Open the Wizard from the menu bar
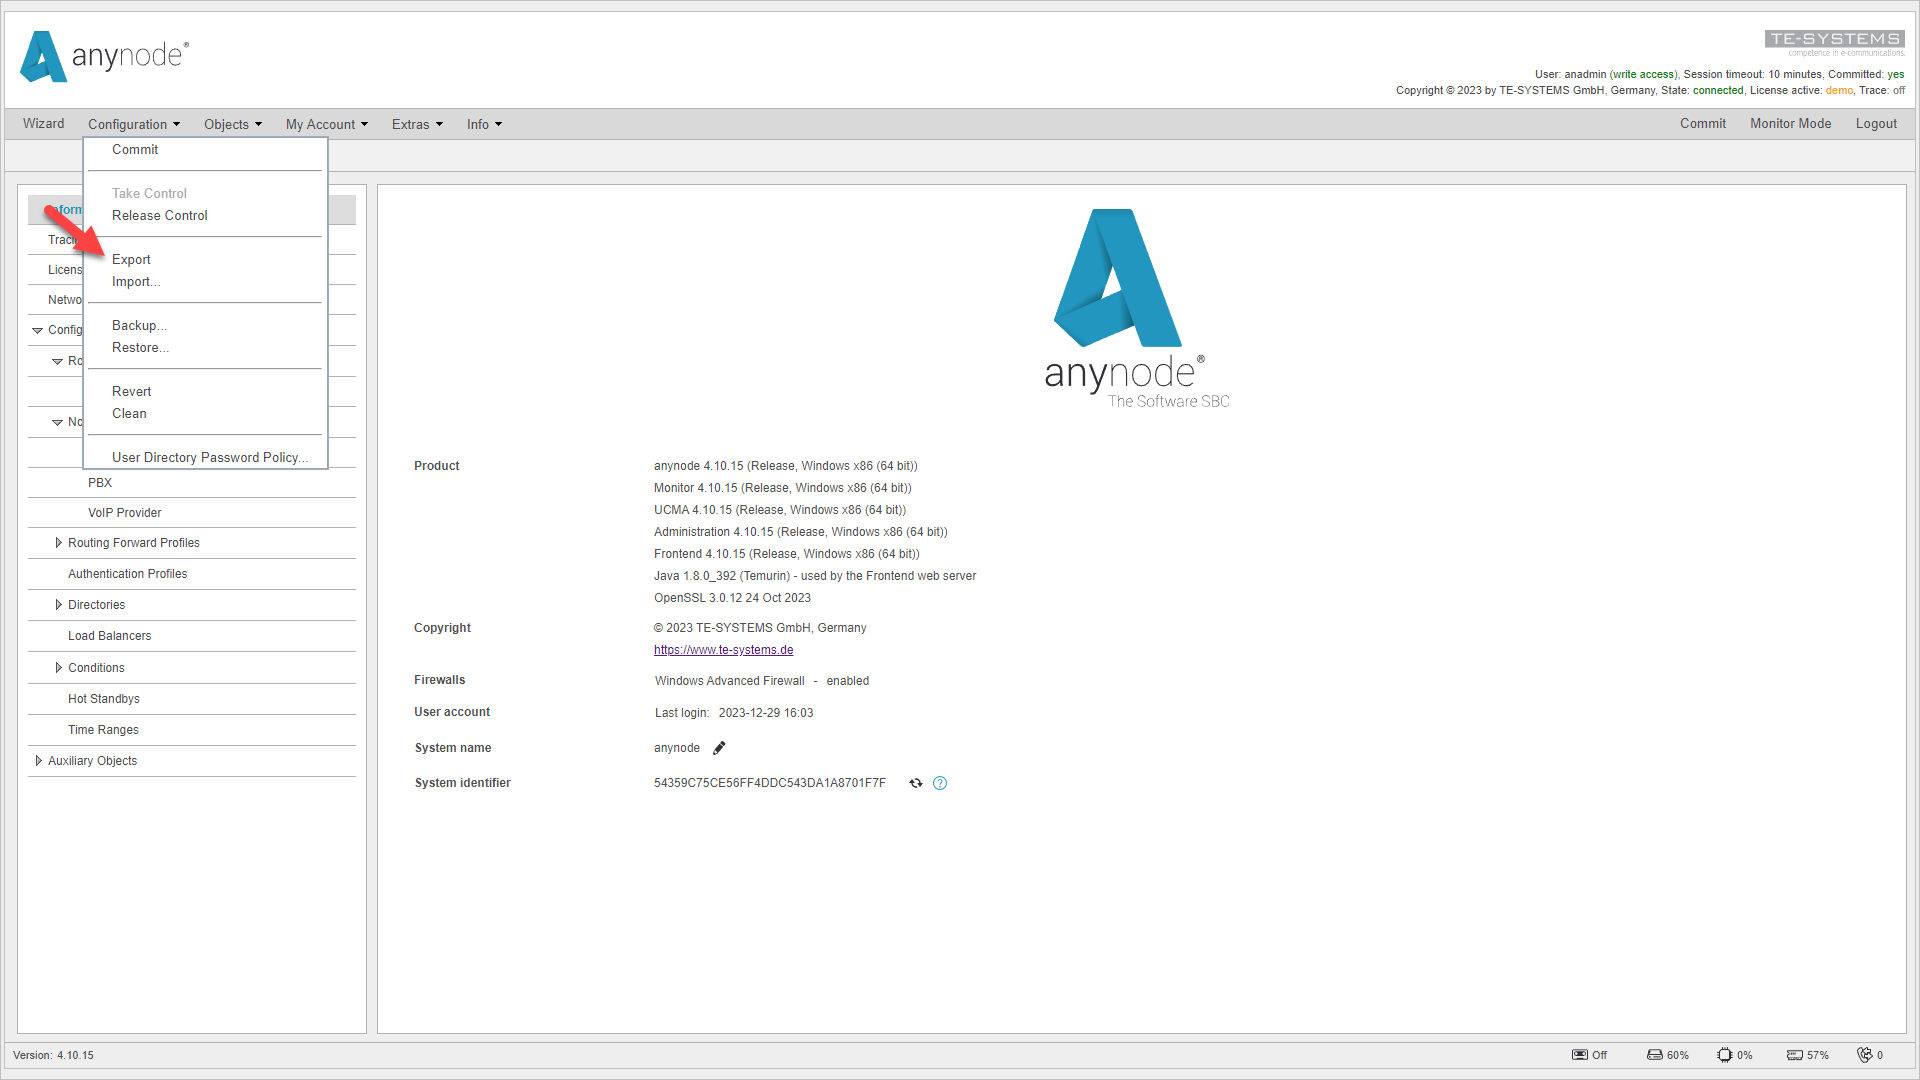The height and width of the screenshot is (1080, 1920). tap(44, 124)
